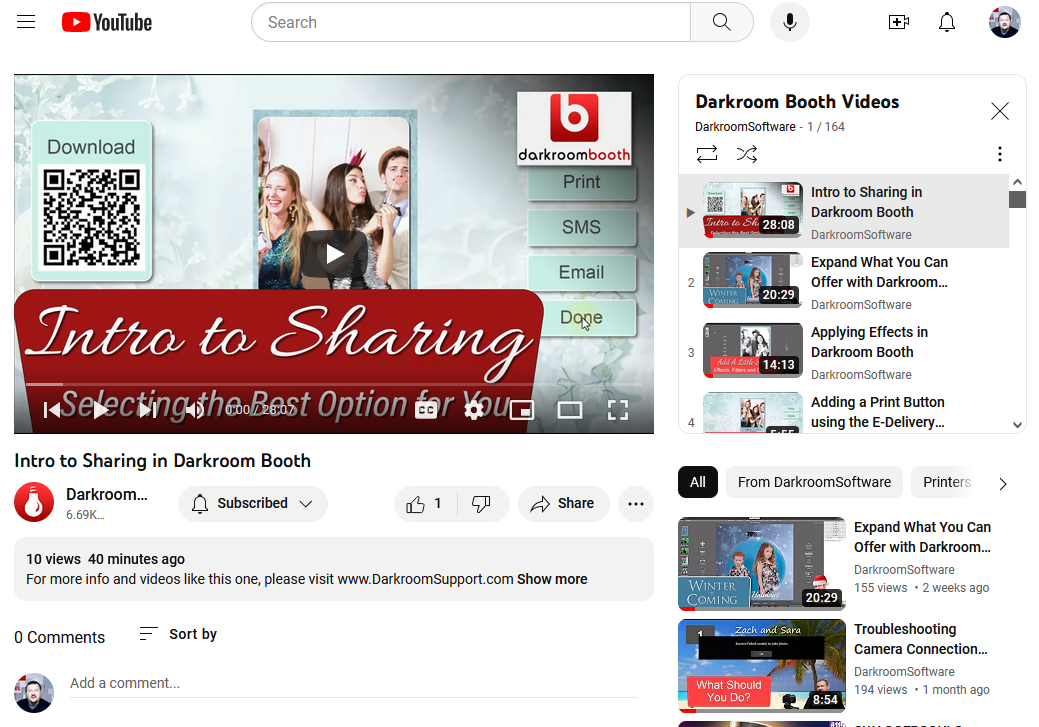
Task: Click the search magnifier button
Action: click(x=722, y=23)
